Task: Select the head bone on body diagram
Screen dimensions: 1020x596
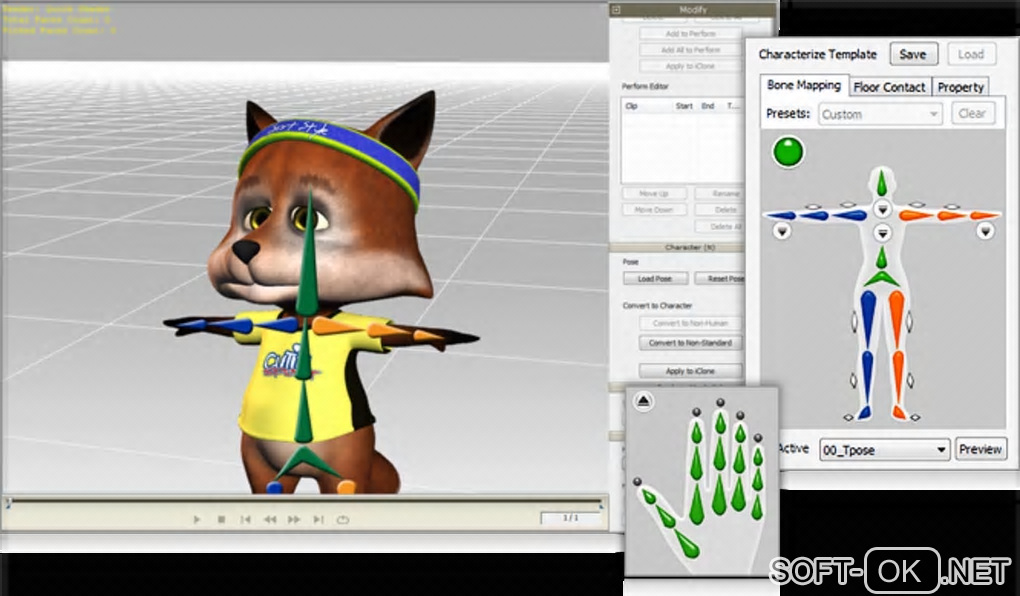Action: point(881,183)
